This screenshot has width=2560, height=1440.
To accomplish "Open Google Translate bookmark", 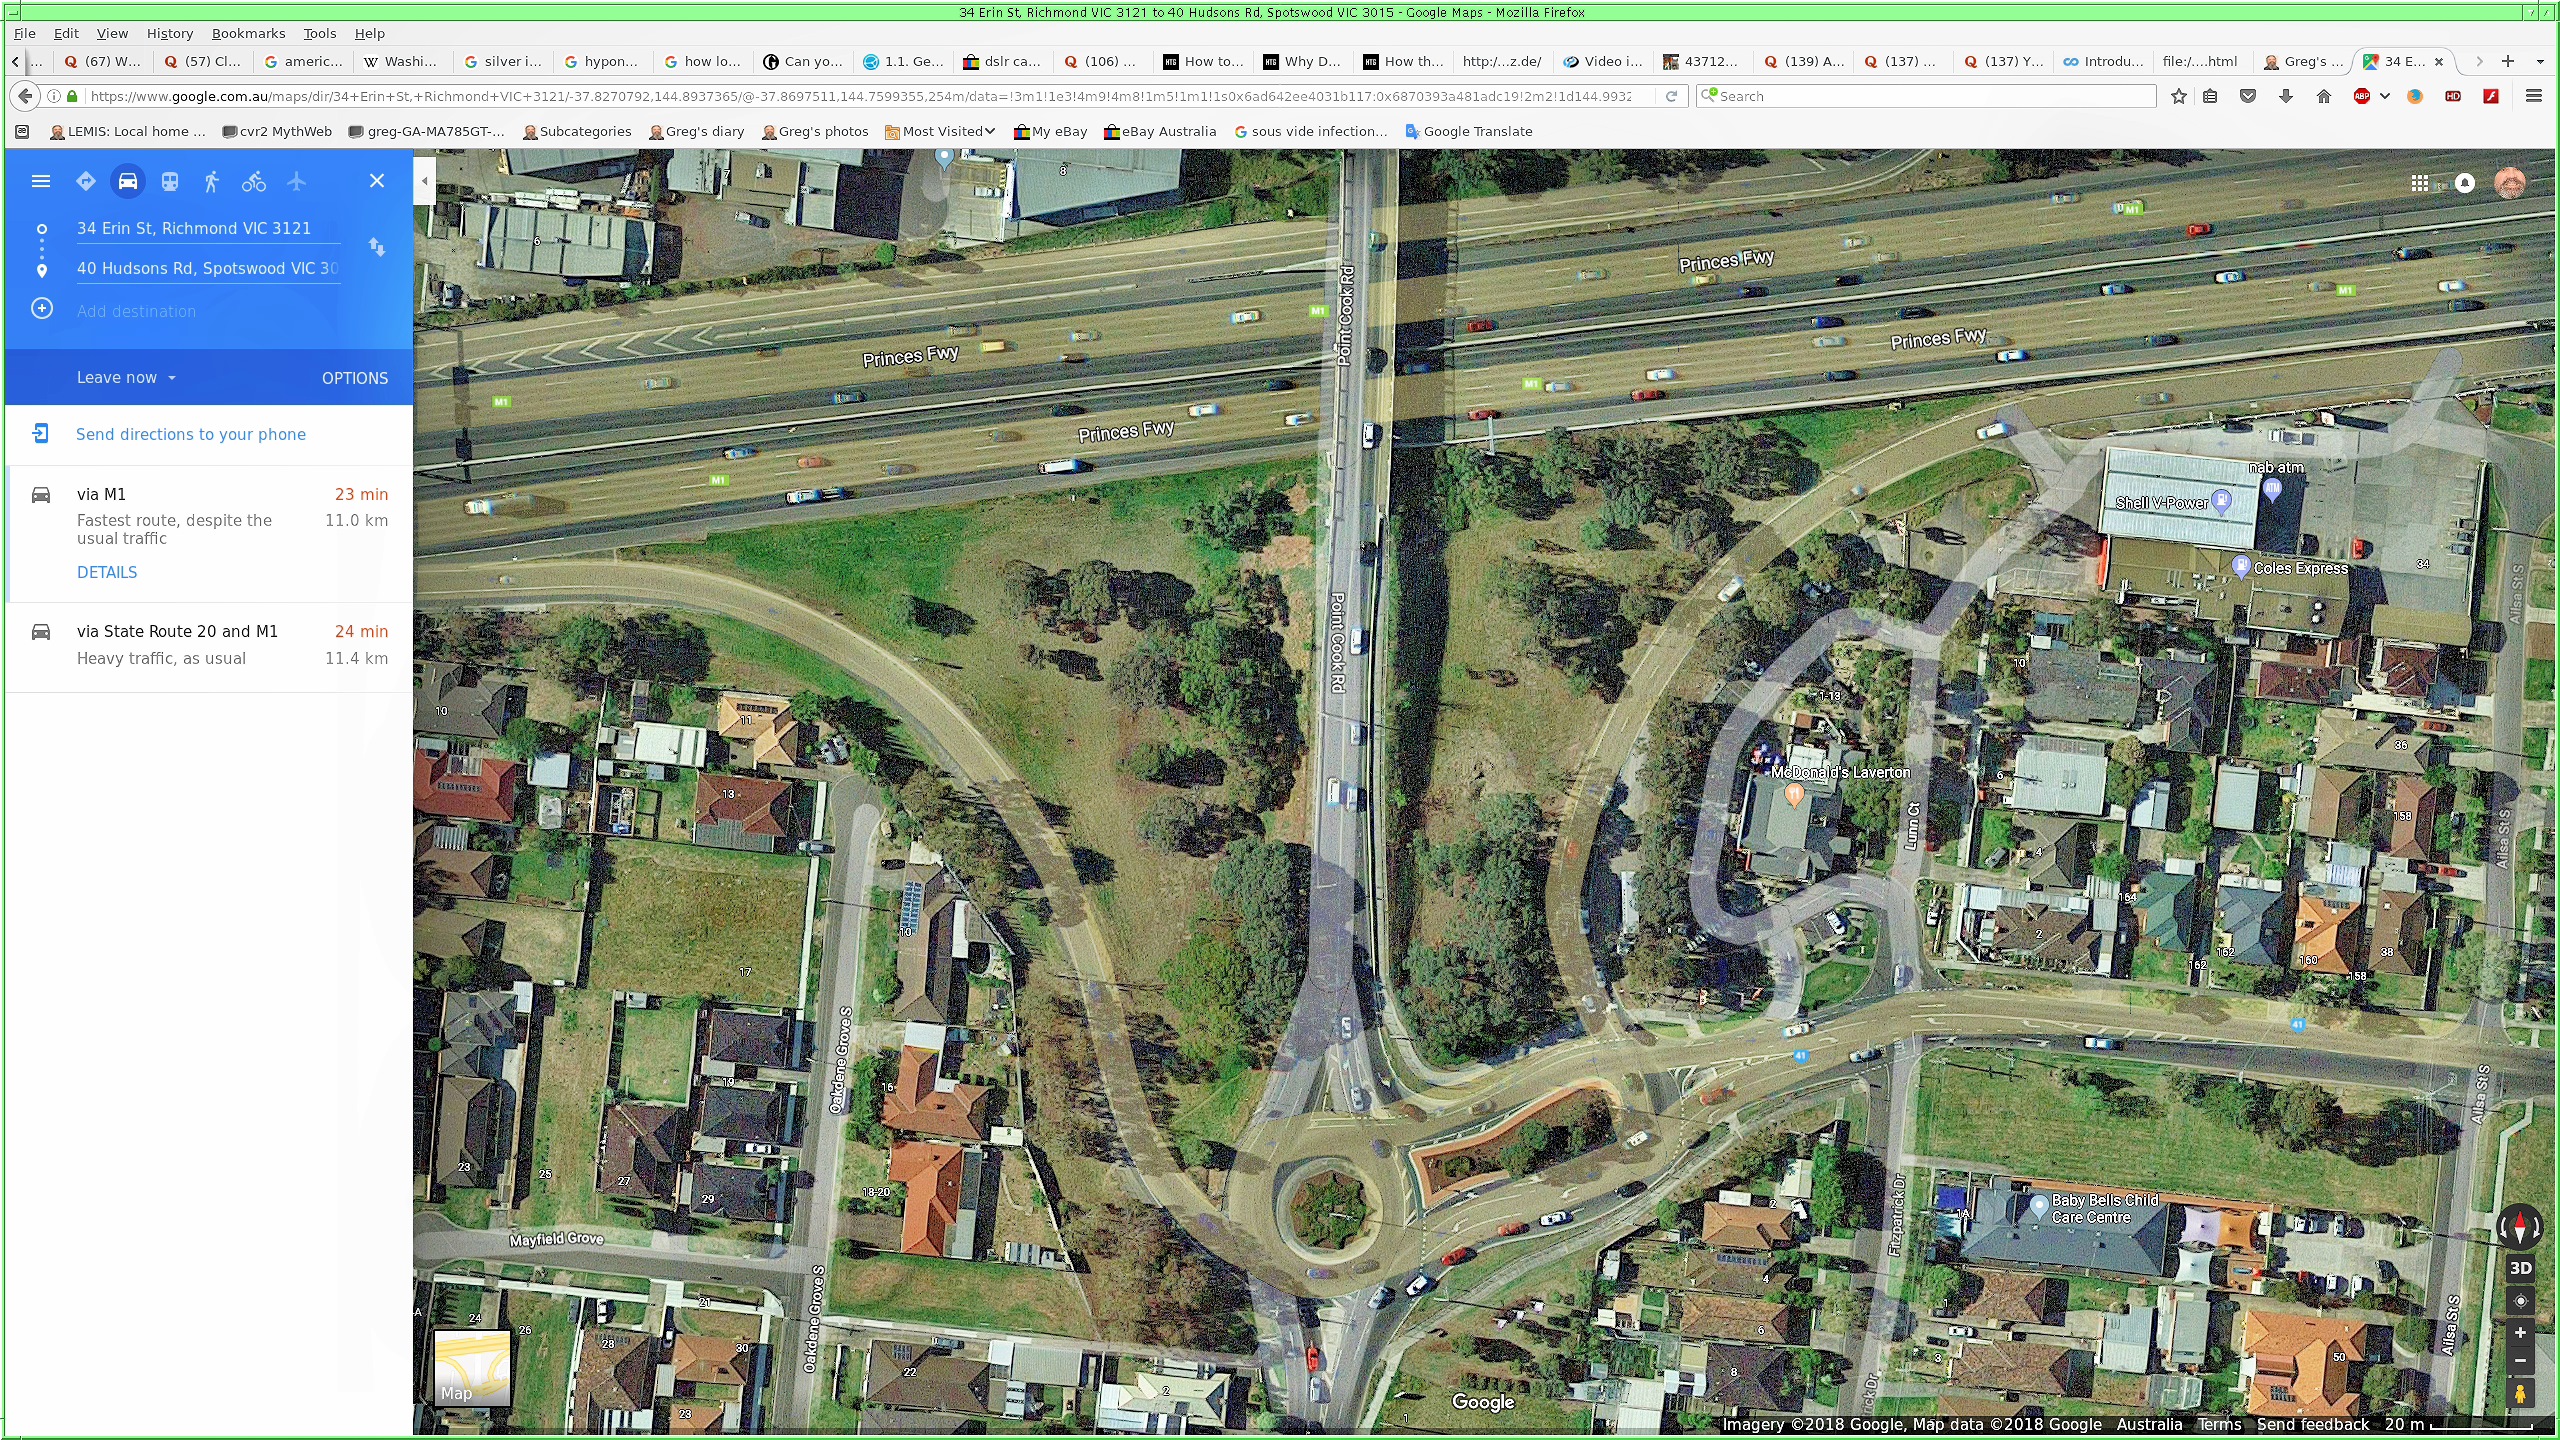I will click(1468, 131).
